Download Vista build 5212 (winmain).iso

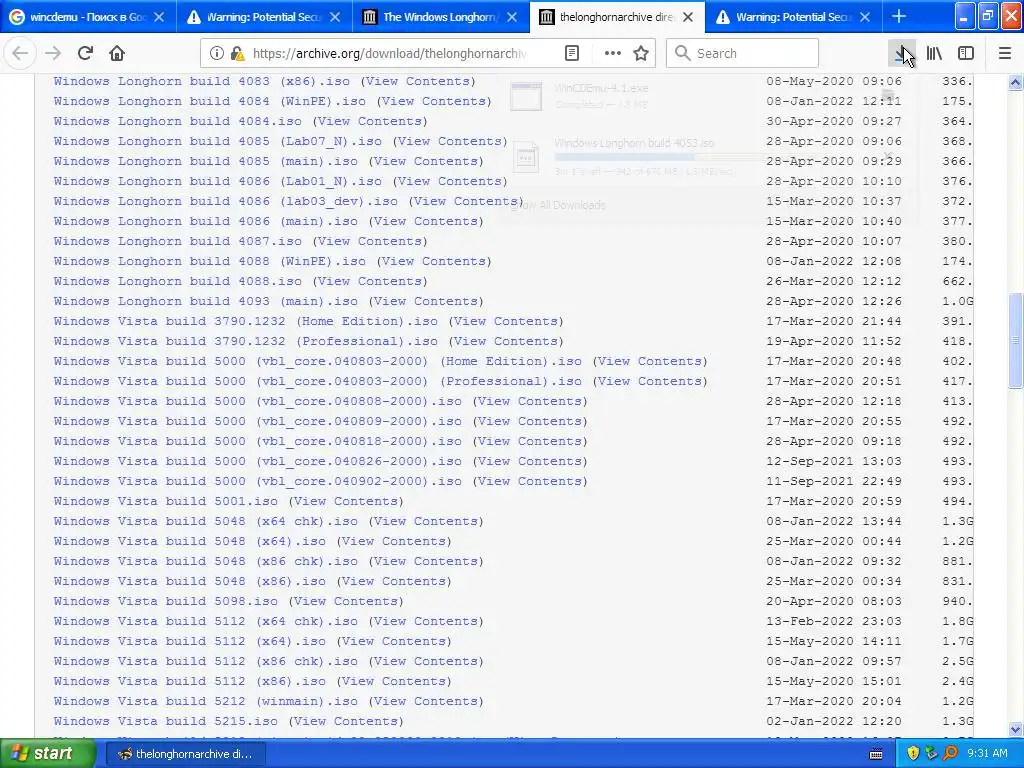tap(205, 701)
